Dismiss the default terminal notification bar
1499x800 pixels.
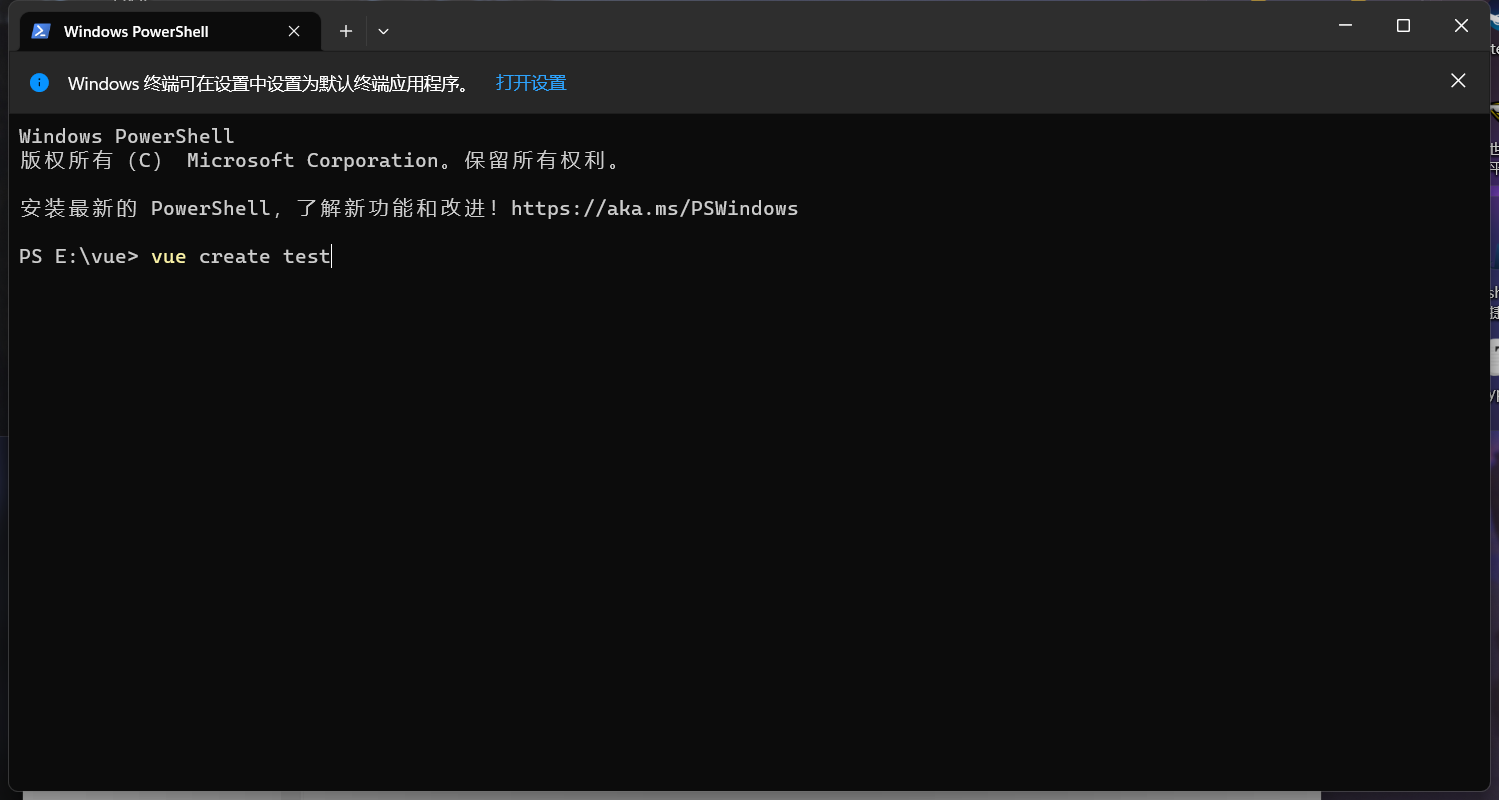1458,81
